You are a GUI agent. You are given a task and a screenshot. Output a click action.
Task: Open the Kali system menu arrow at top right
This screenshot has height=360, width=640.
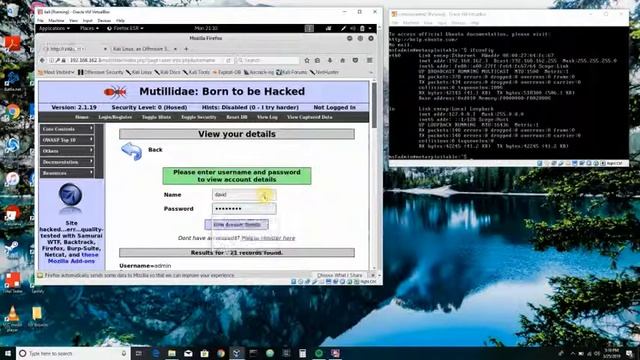pos(370,28)
